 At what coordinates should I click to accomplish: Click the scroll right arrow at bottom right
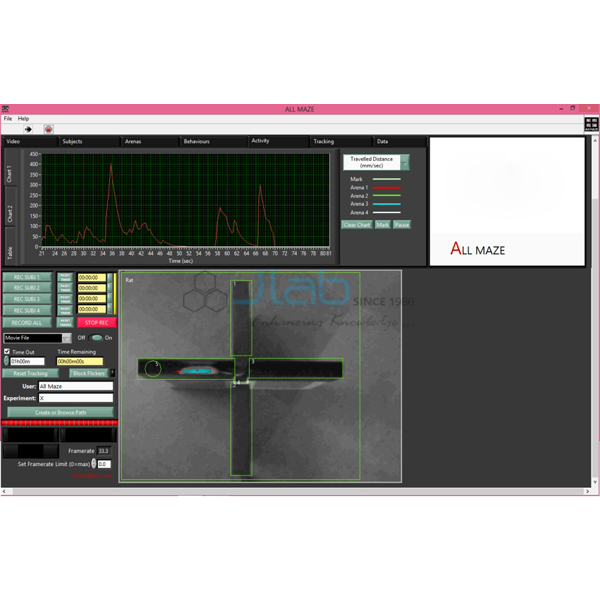587,491
